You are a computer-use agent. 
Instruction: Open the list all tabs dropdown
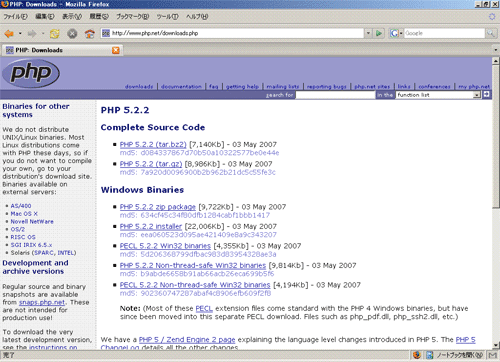click(x=496, y=50)
